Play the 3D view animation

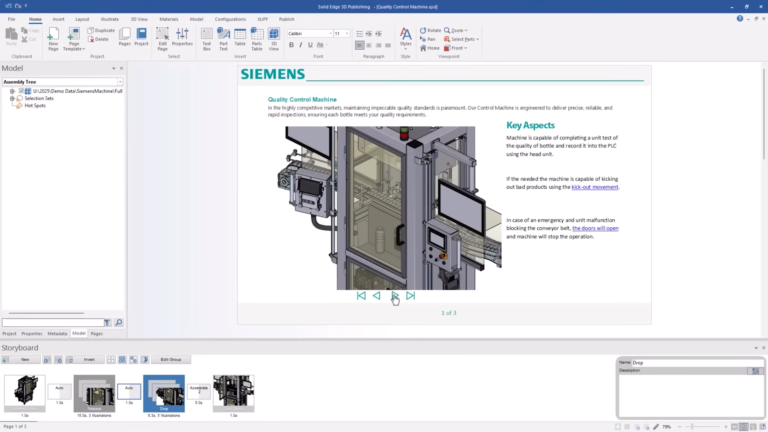(394, 296)
